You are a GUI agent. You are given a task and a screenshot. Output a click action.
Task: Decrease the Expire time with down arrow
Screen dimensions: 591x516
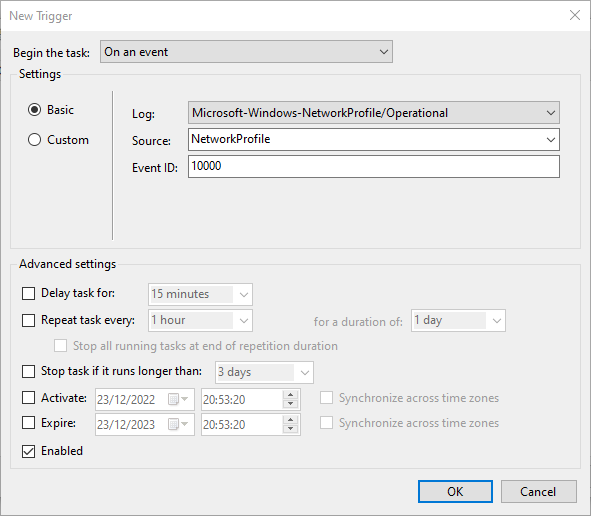(x=290, y=429)
